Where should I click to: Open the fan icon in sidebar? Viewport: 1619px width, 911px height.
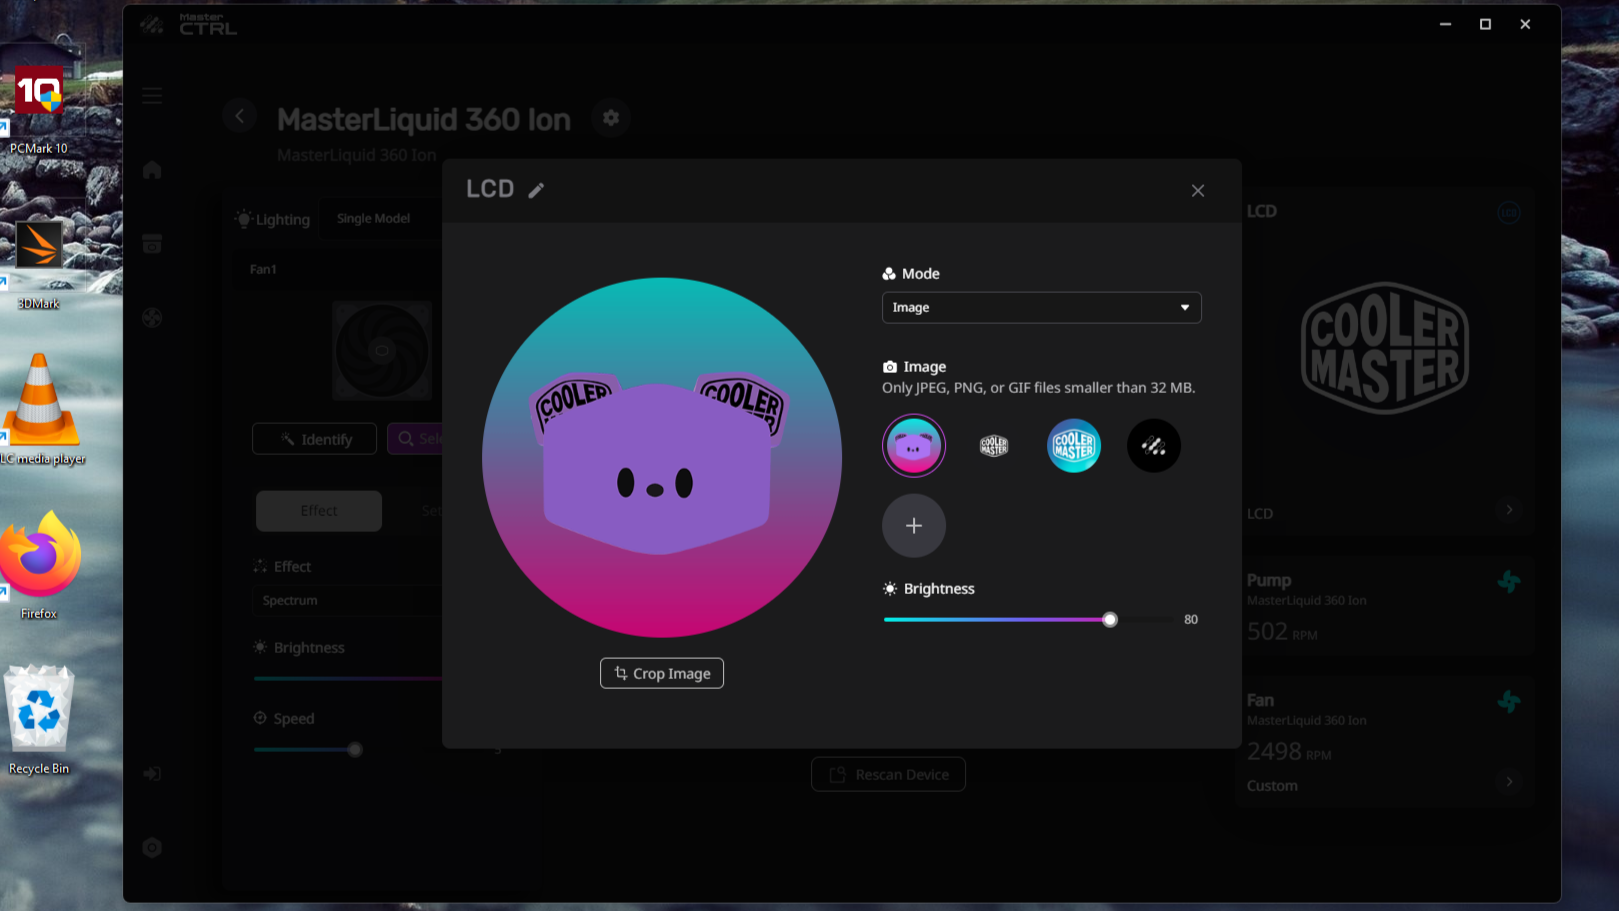click(x=152, y=318)
